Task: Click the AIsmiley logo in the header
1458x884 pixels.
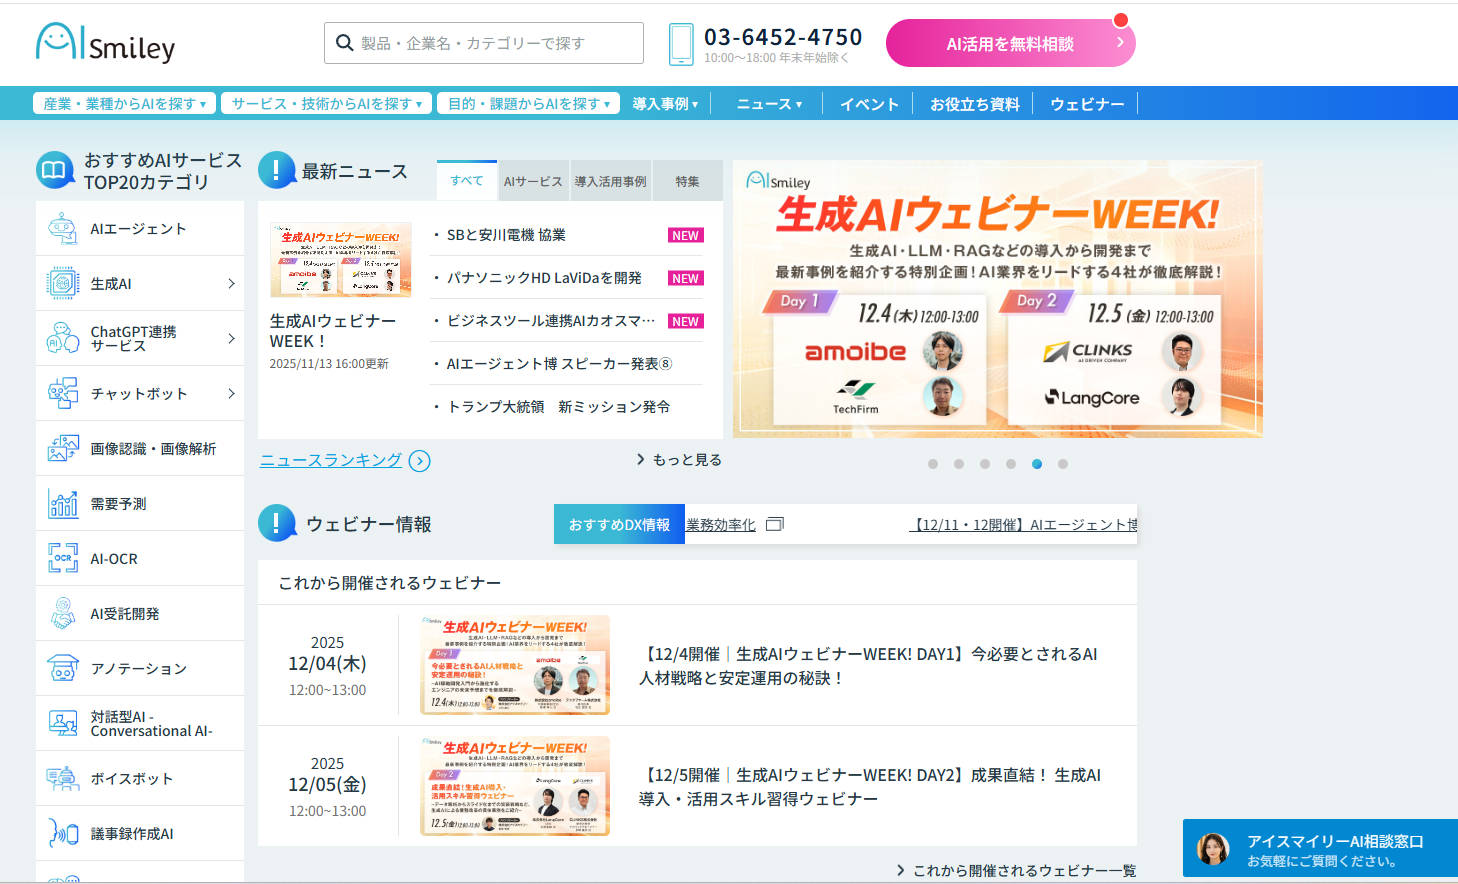Action: point(106,44)
